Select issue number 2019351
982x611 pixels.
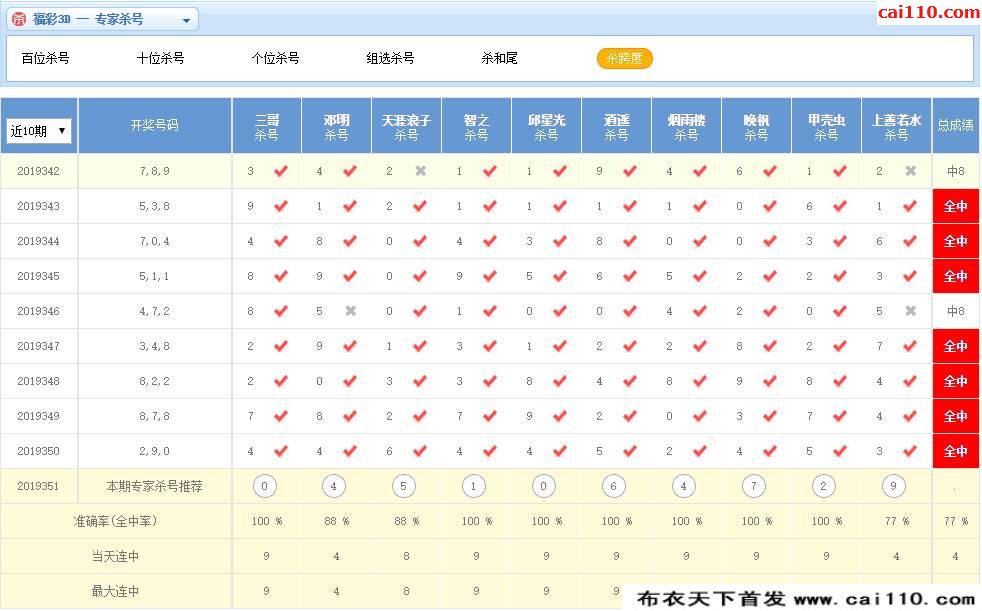(x=38, y=486)
